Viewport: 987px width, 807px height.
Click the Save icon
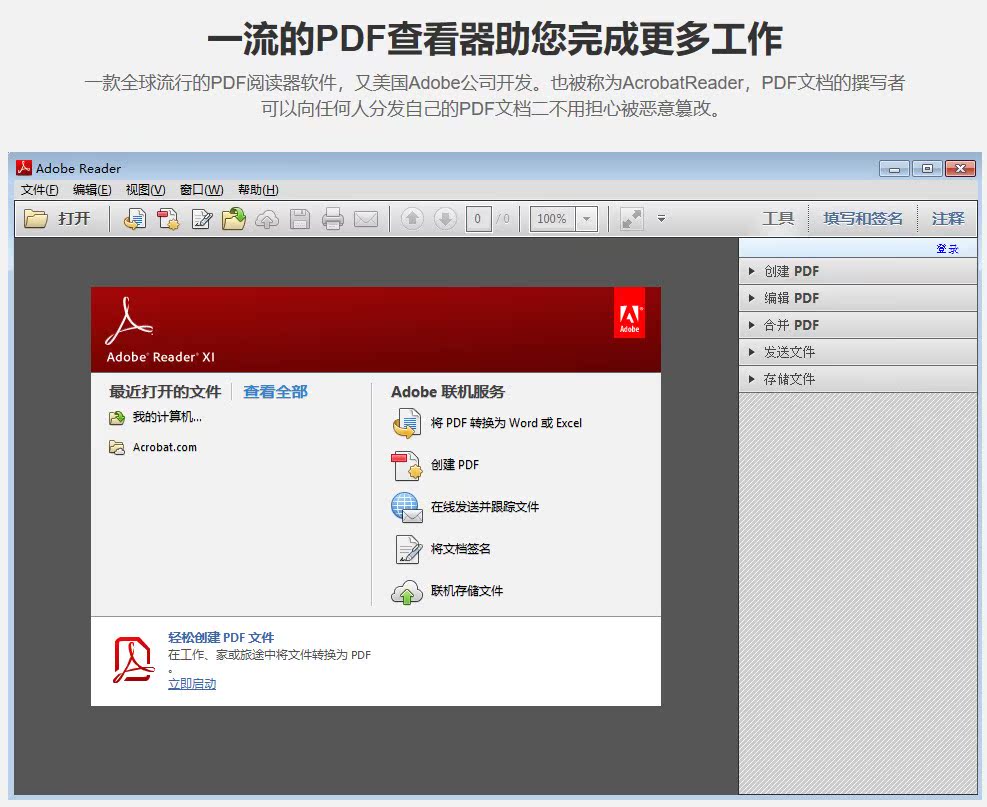pyautogui.click(x=300, y=218)
